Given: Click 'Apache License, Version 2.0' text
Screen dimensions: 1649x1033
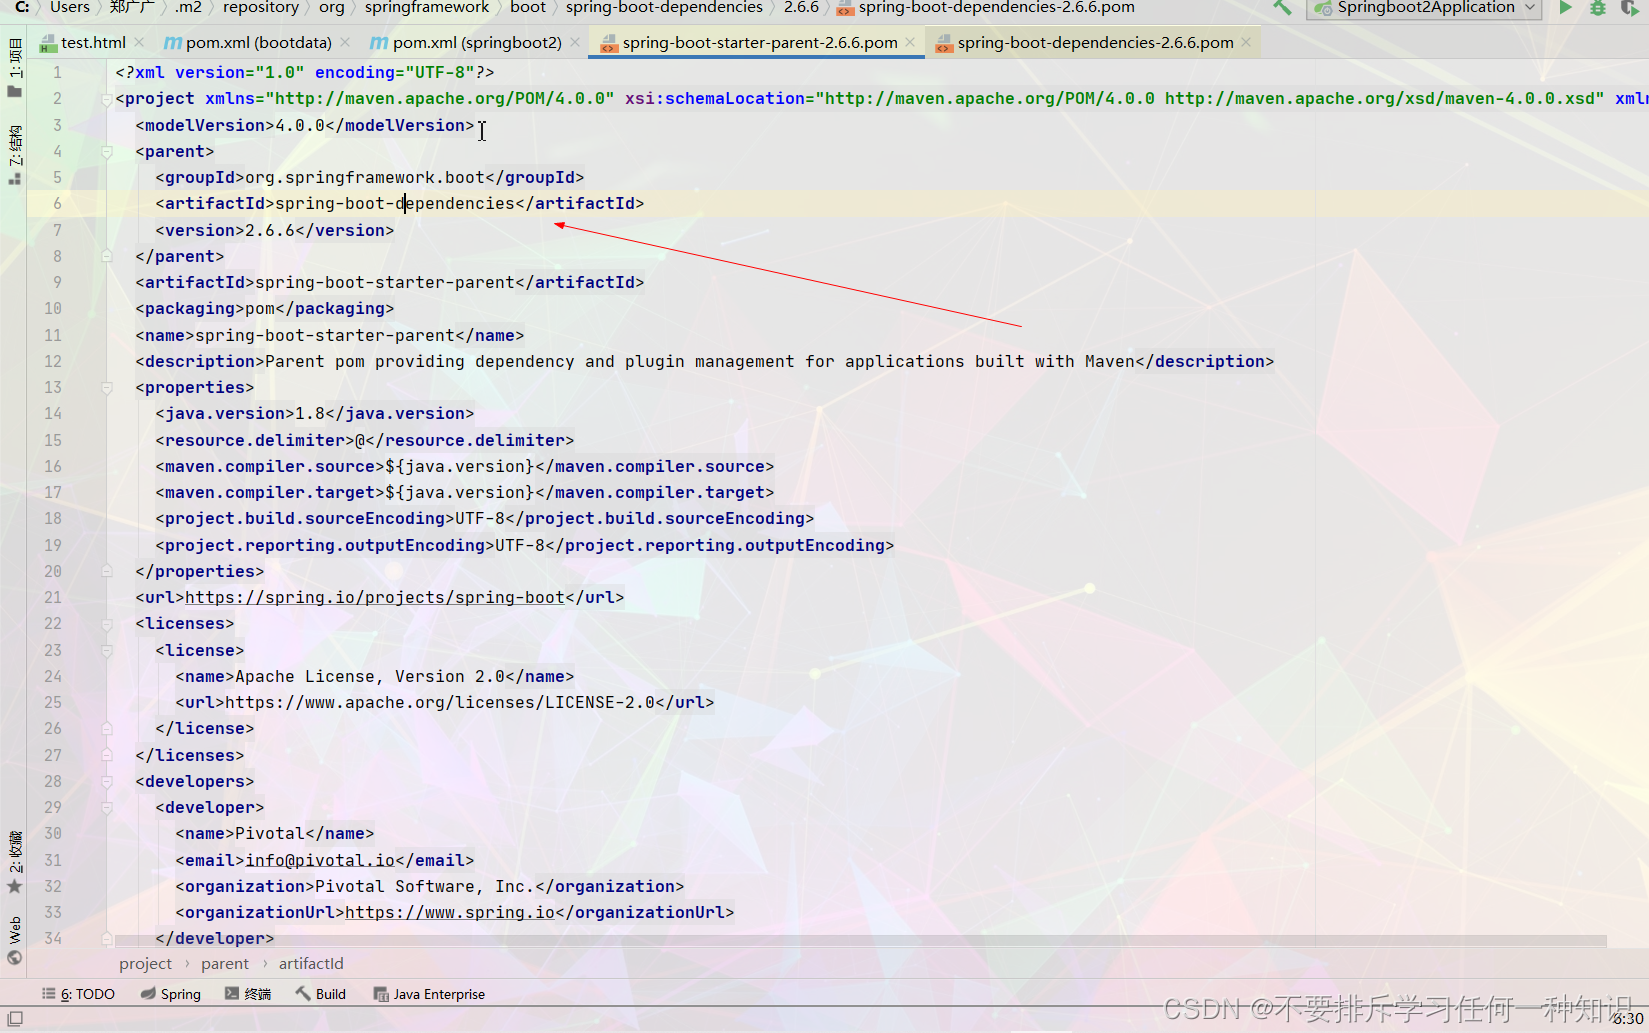Looking at the screenshot, I should click(x=370, y=677).
